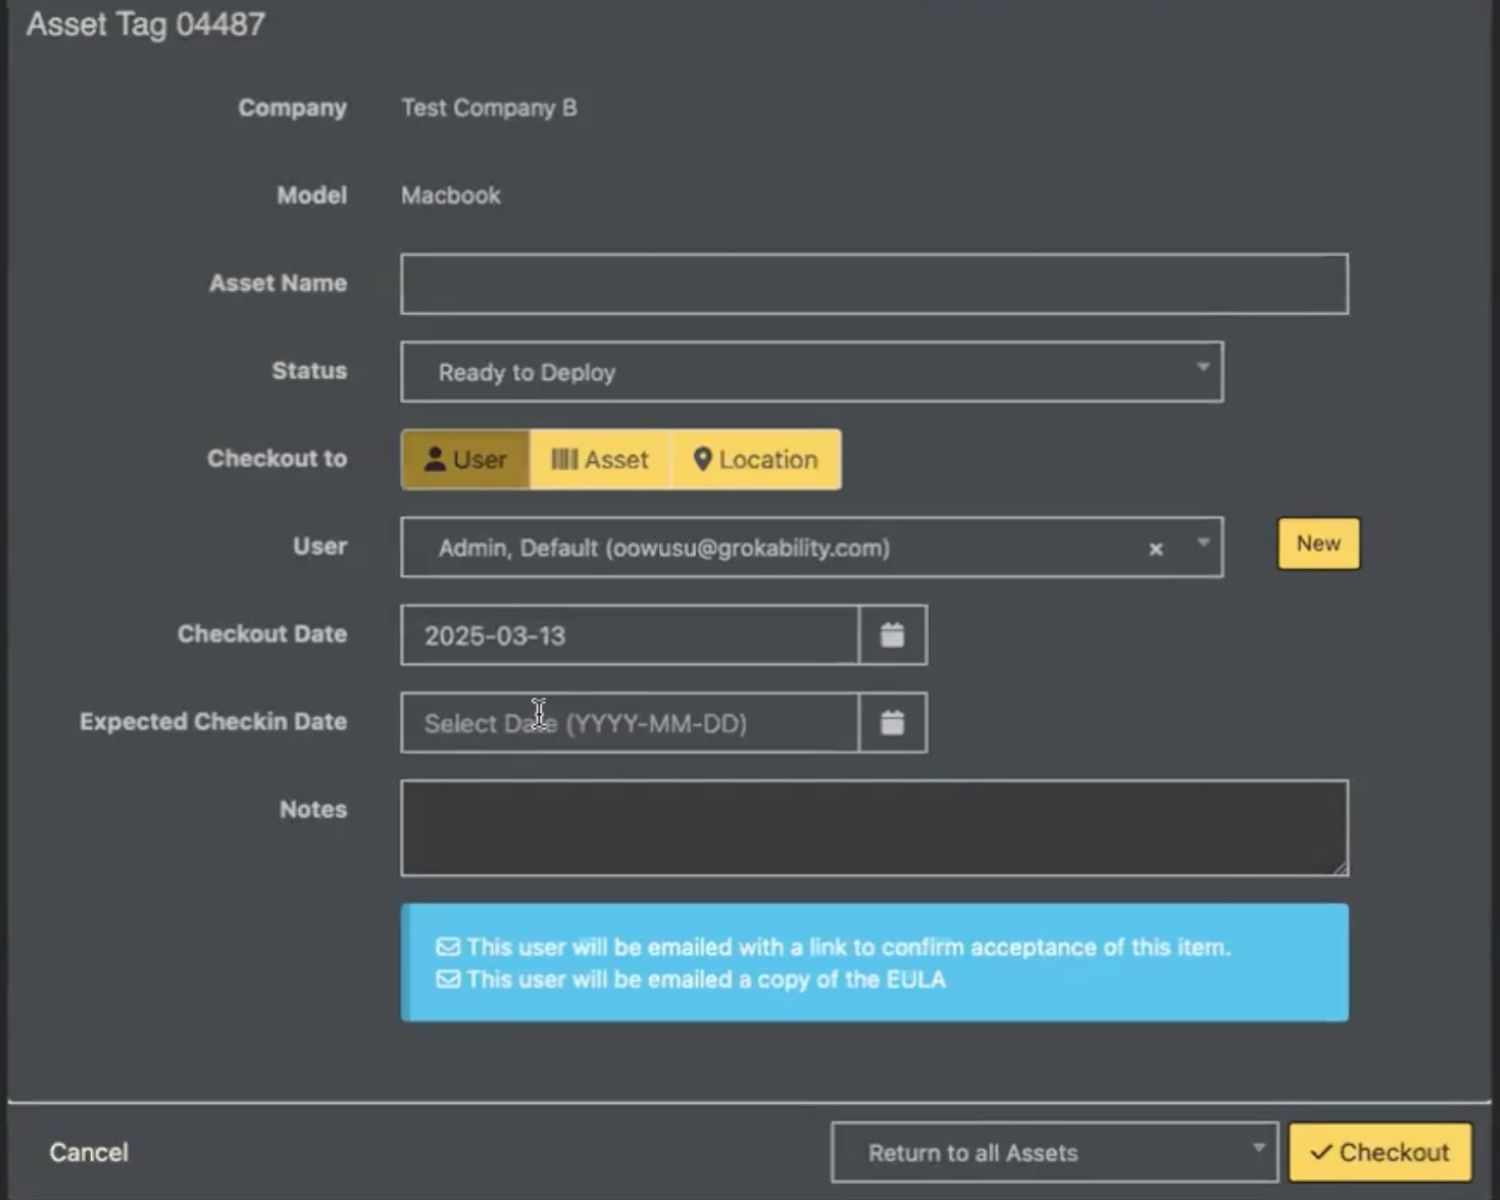Click the user silhouette icon on User option

(436, 459)
